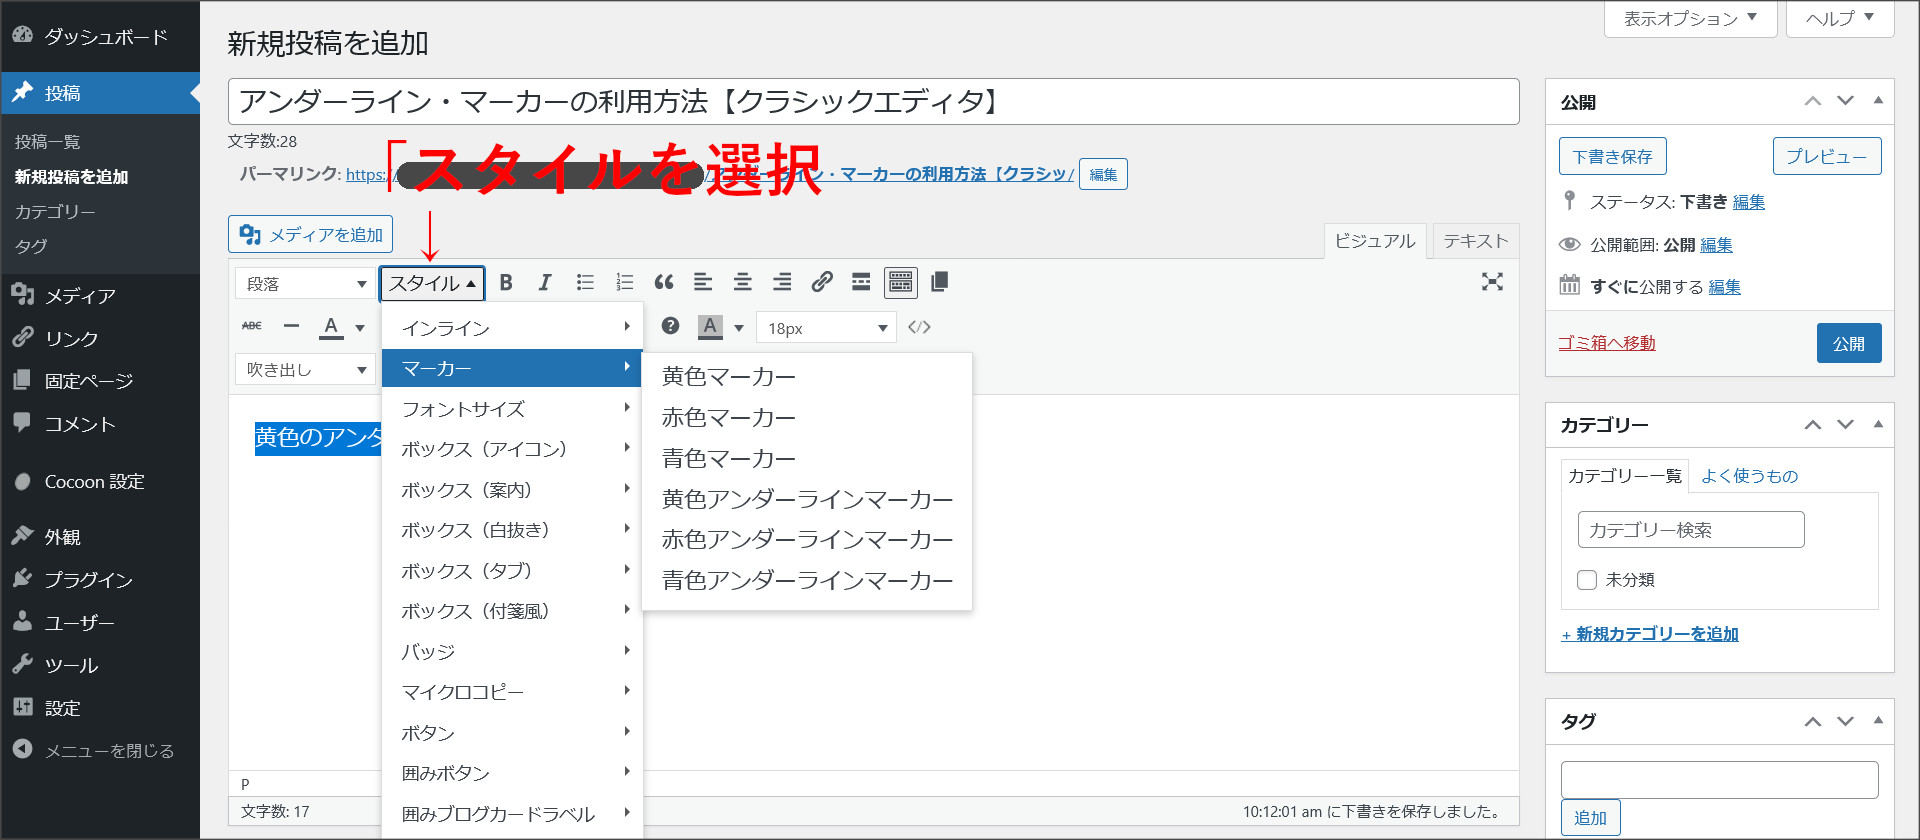
Task: Click ゴミ箱へ移動 link
Action: click(1607, 343)
